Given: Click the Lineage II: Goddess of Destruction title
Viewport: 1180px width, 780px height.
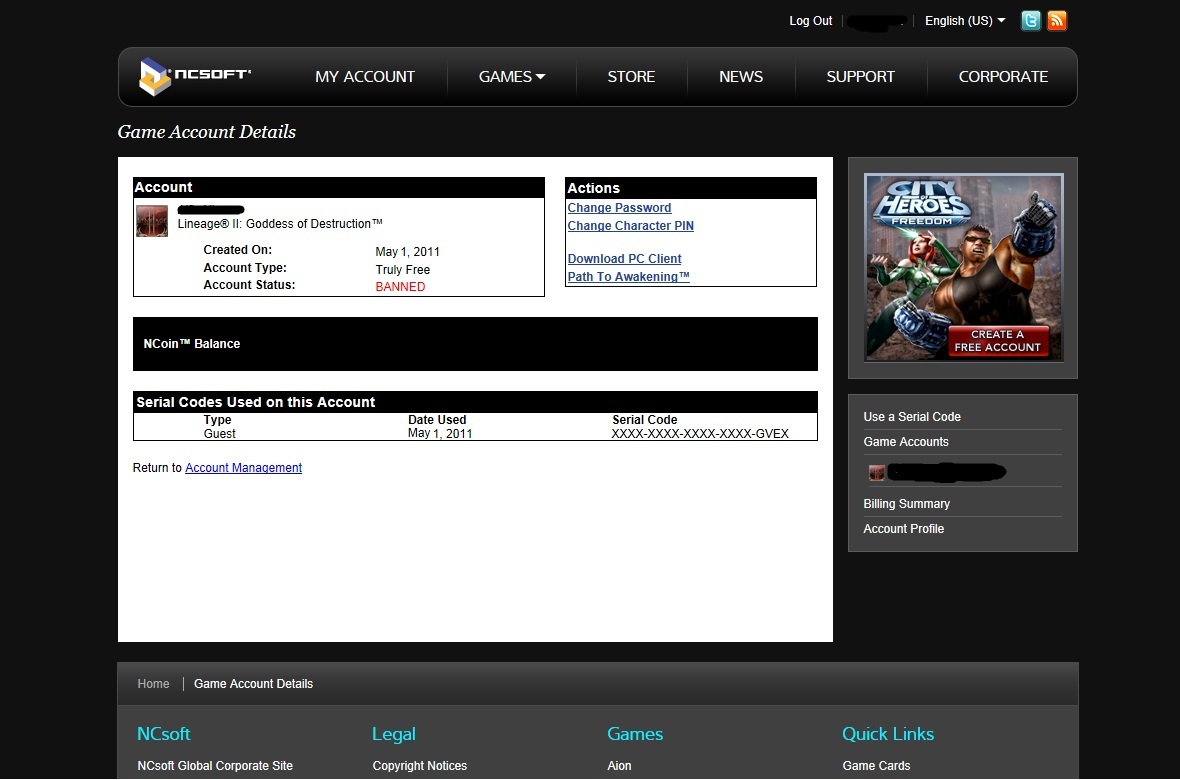Looking at the screenshot, I should 280,224.
